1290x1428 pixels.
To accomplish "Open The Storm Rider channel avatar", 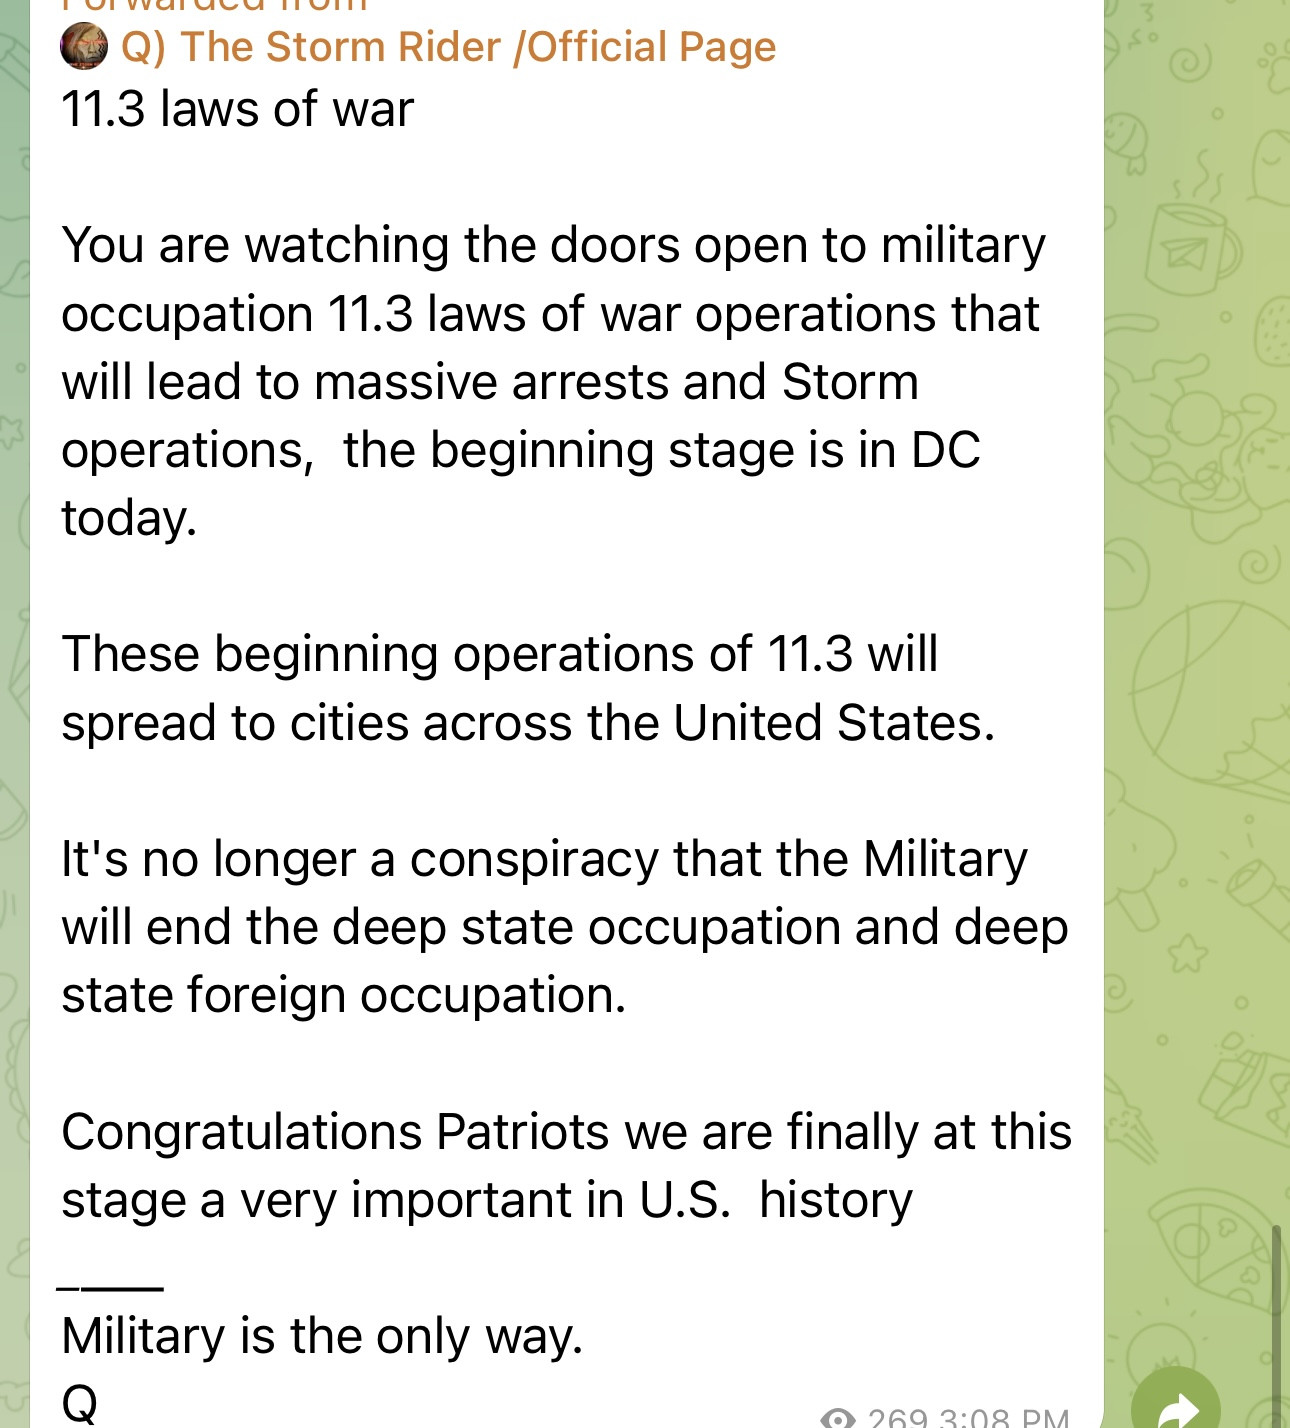I will [x=84, y=46].
